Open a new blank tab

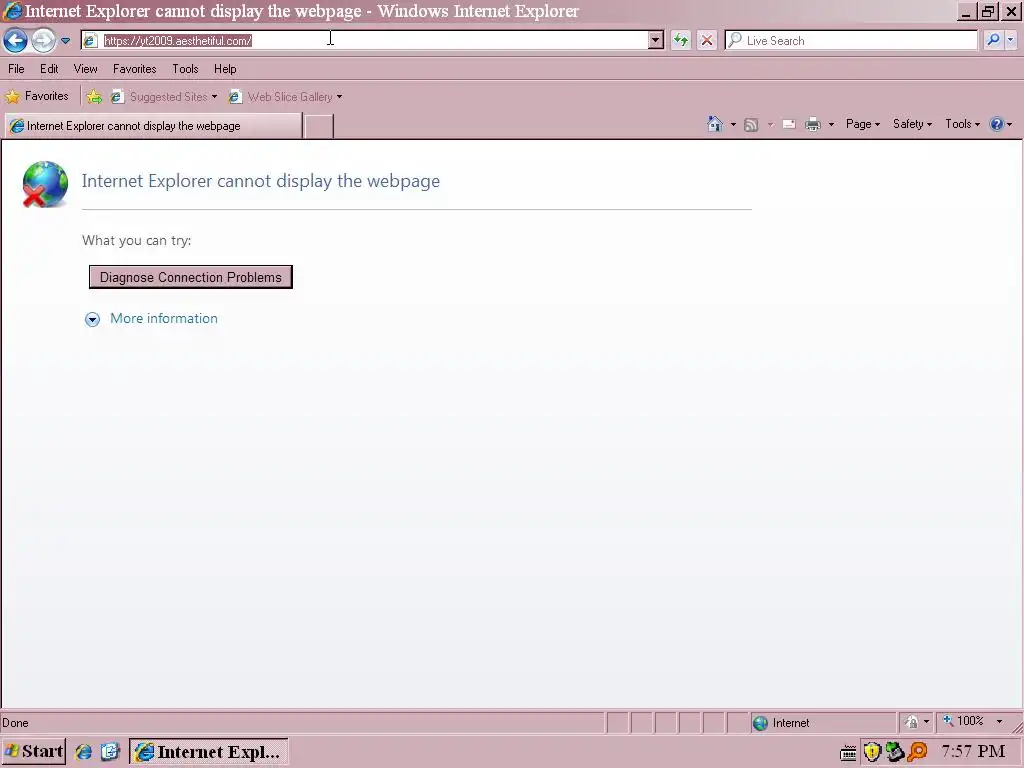(319, 126)
